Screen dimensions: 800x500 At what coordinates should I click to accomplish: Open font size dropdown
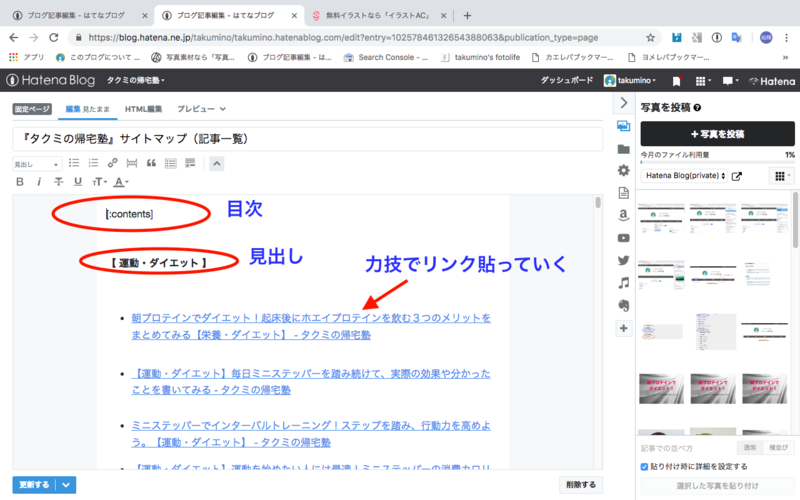tap(99, 182)
